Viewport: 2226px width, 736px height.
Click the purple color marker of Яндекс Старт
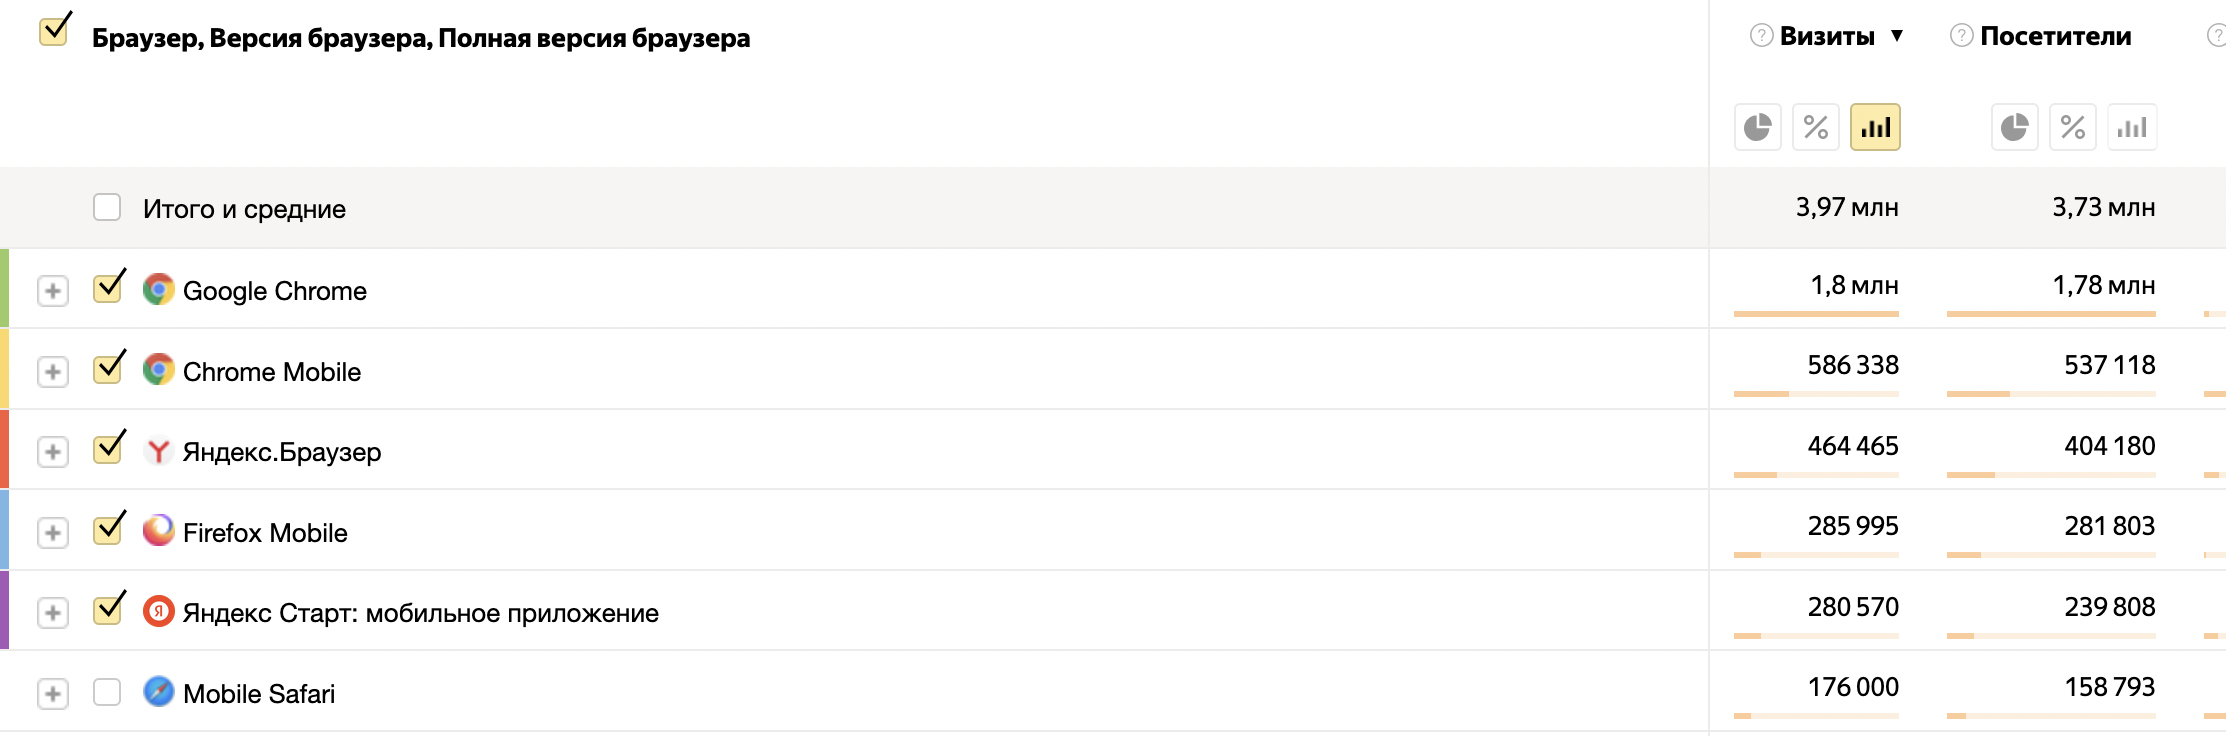coord(4,610)
